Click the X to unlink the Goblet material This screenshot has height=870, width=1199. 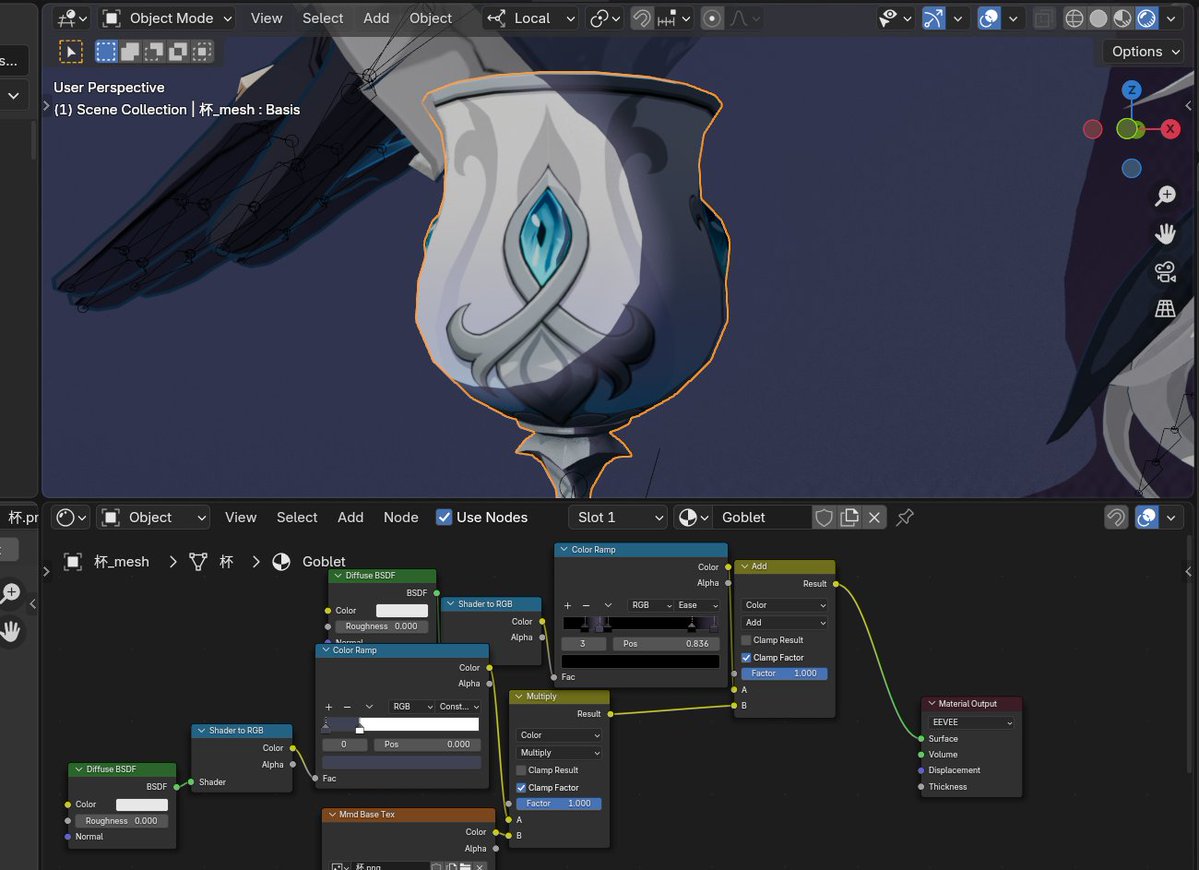coord(874,517)
